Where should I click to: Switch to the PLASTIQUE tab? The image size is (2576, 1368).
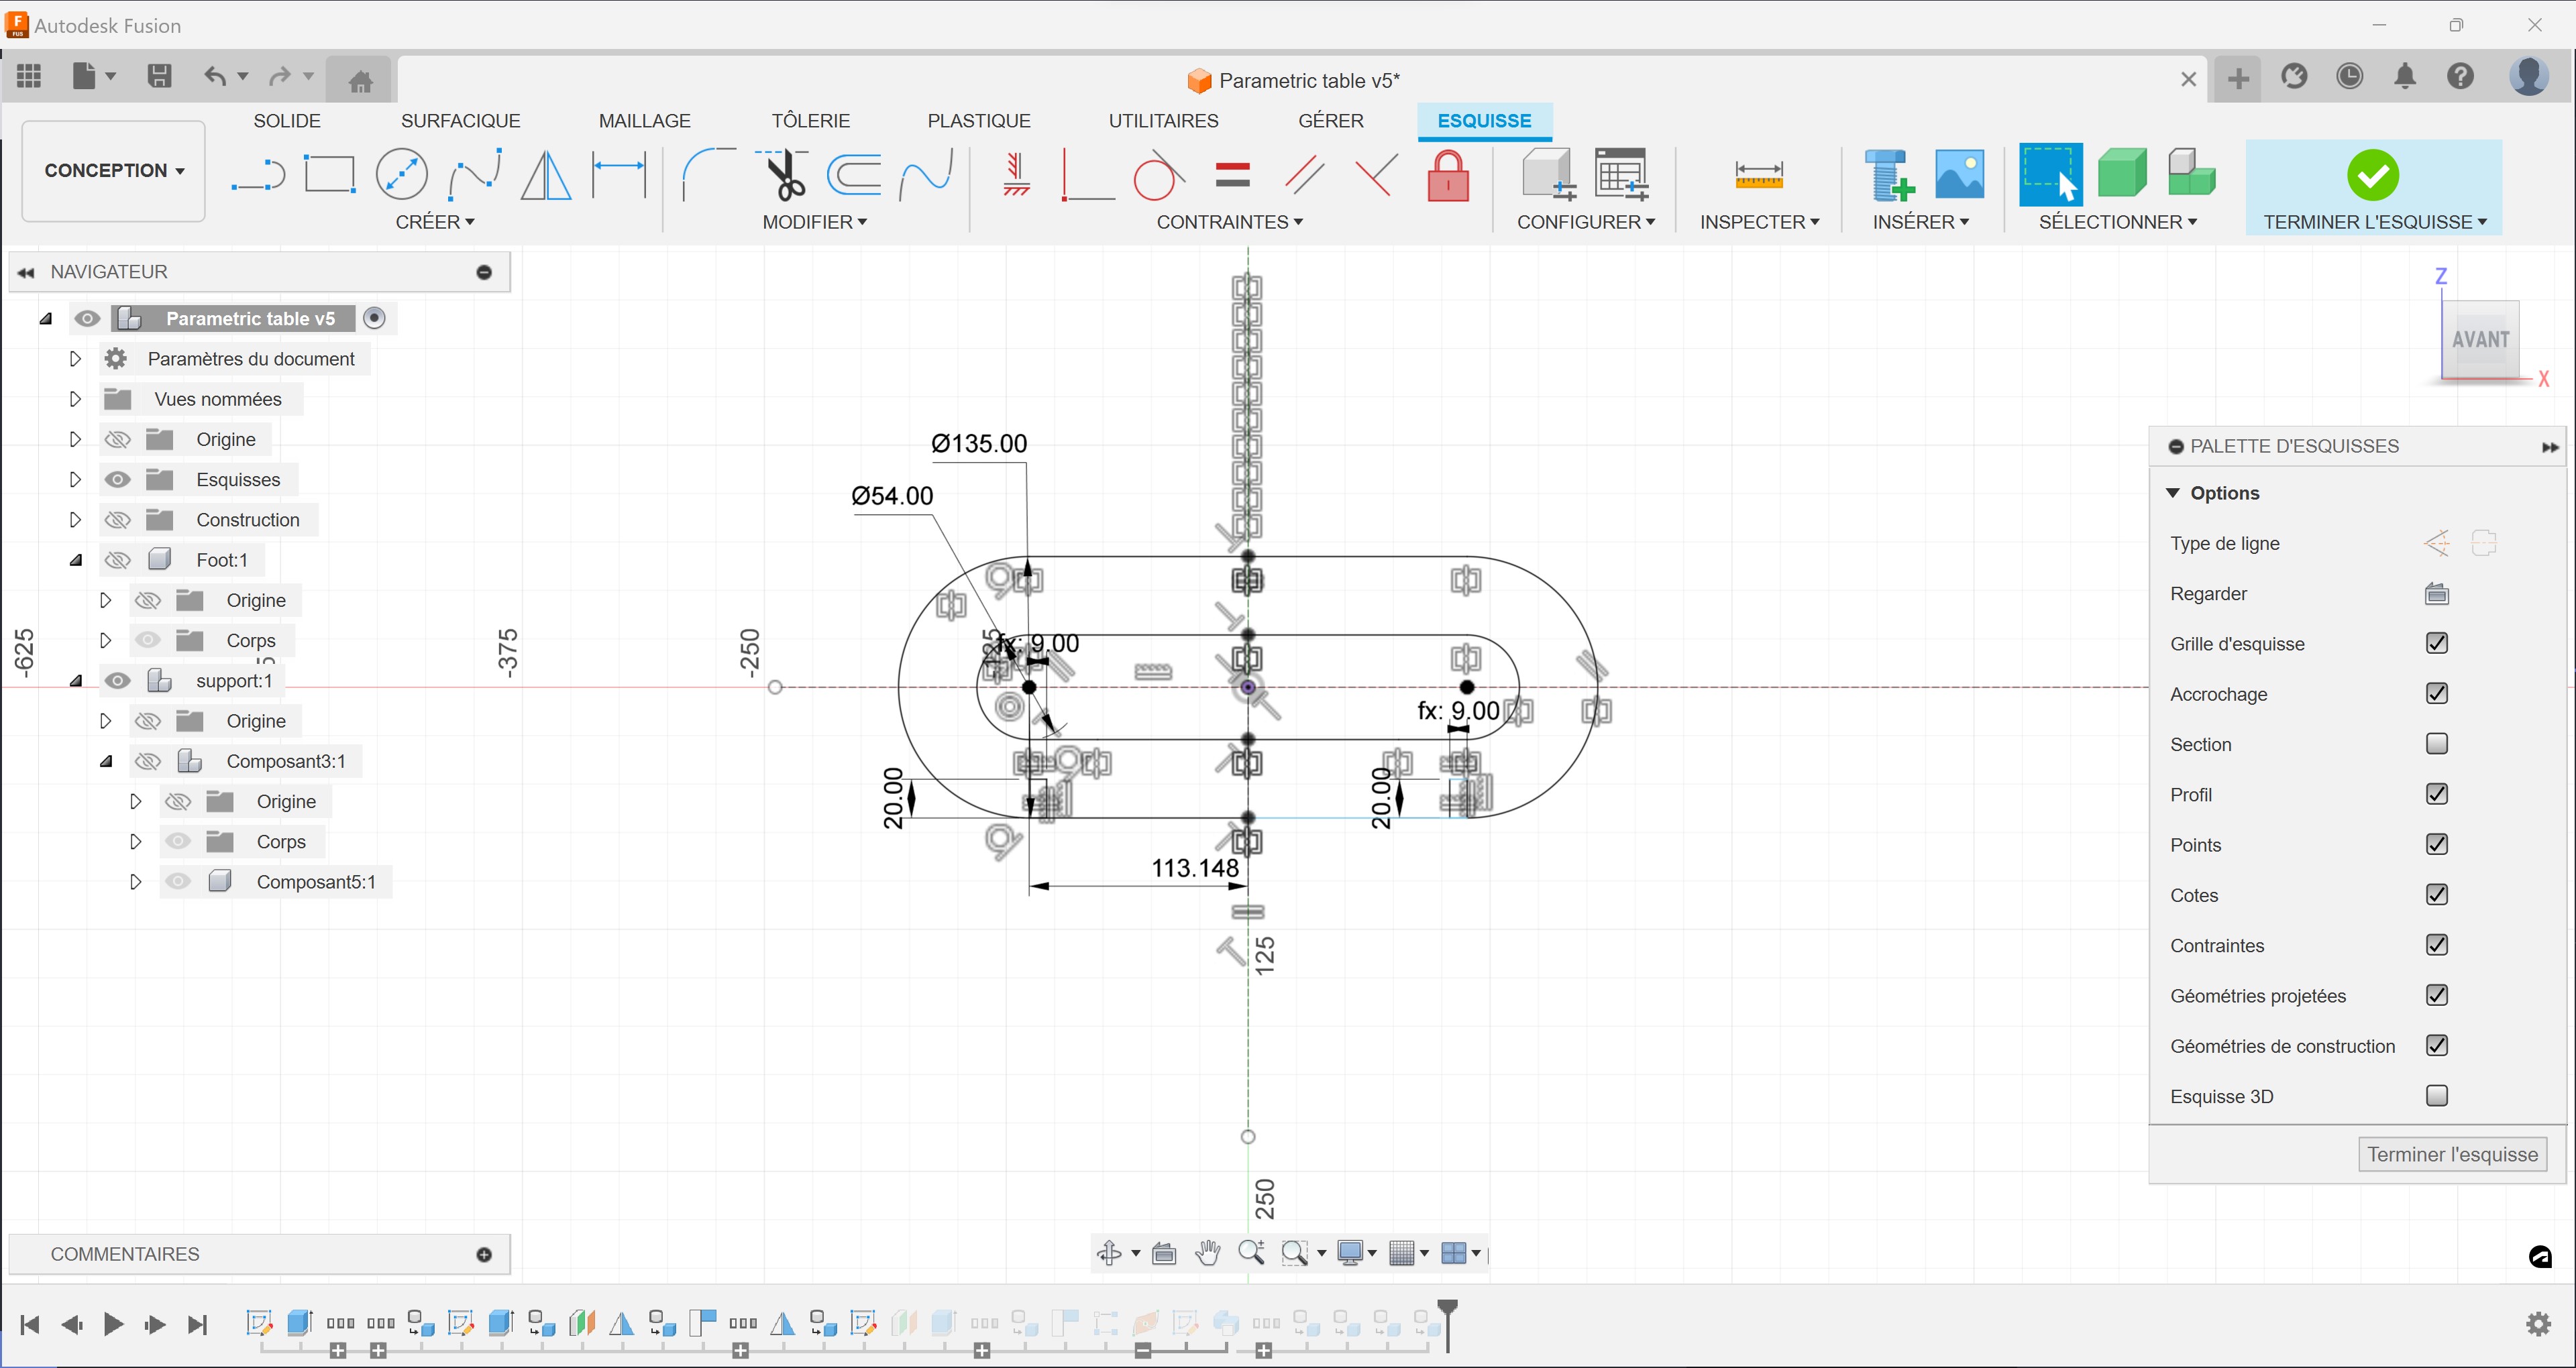click(x=979, y=121)
